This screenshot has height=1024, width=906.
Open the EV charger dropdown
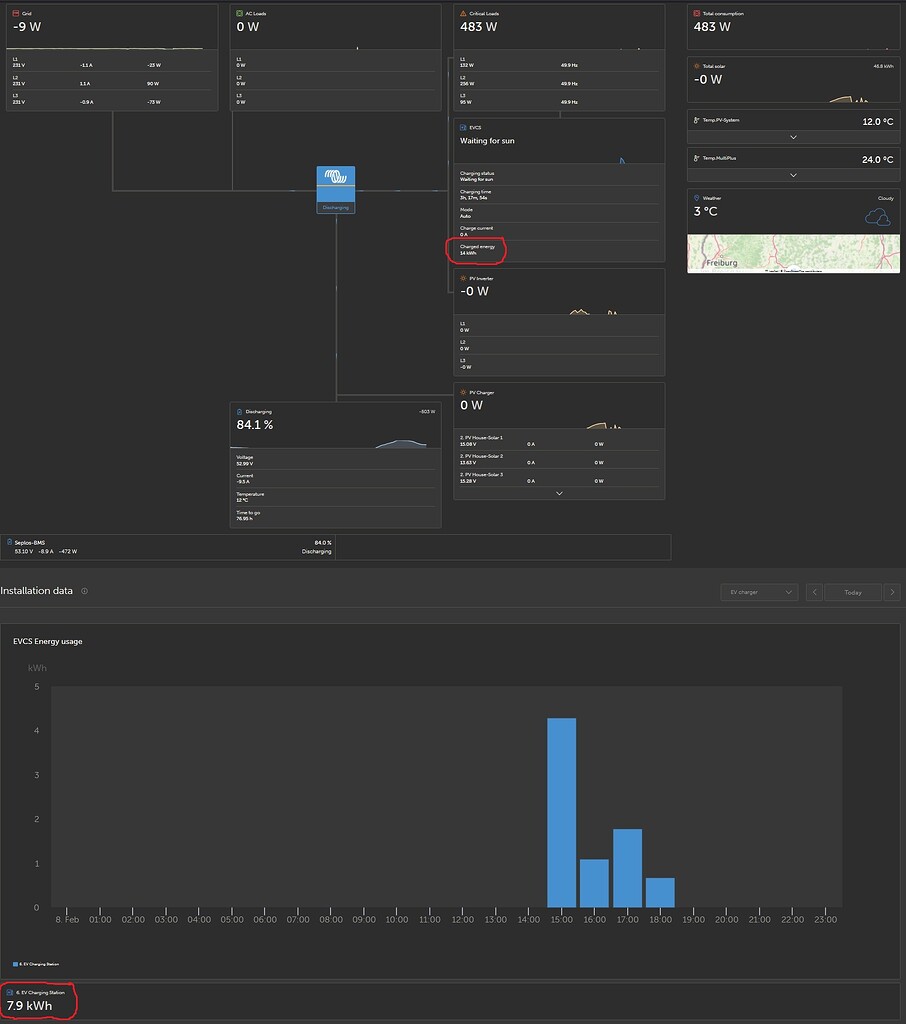pyautogui.click(x=758, y=592)
